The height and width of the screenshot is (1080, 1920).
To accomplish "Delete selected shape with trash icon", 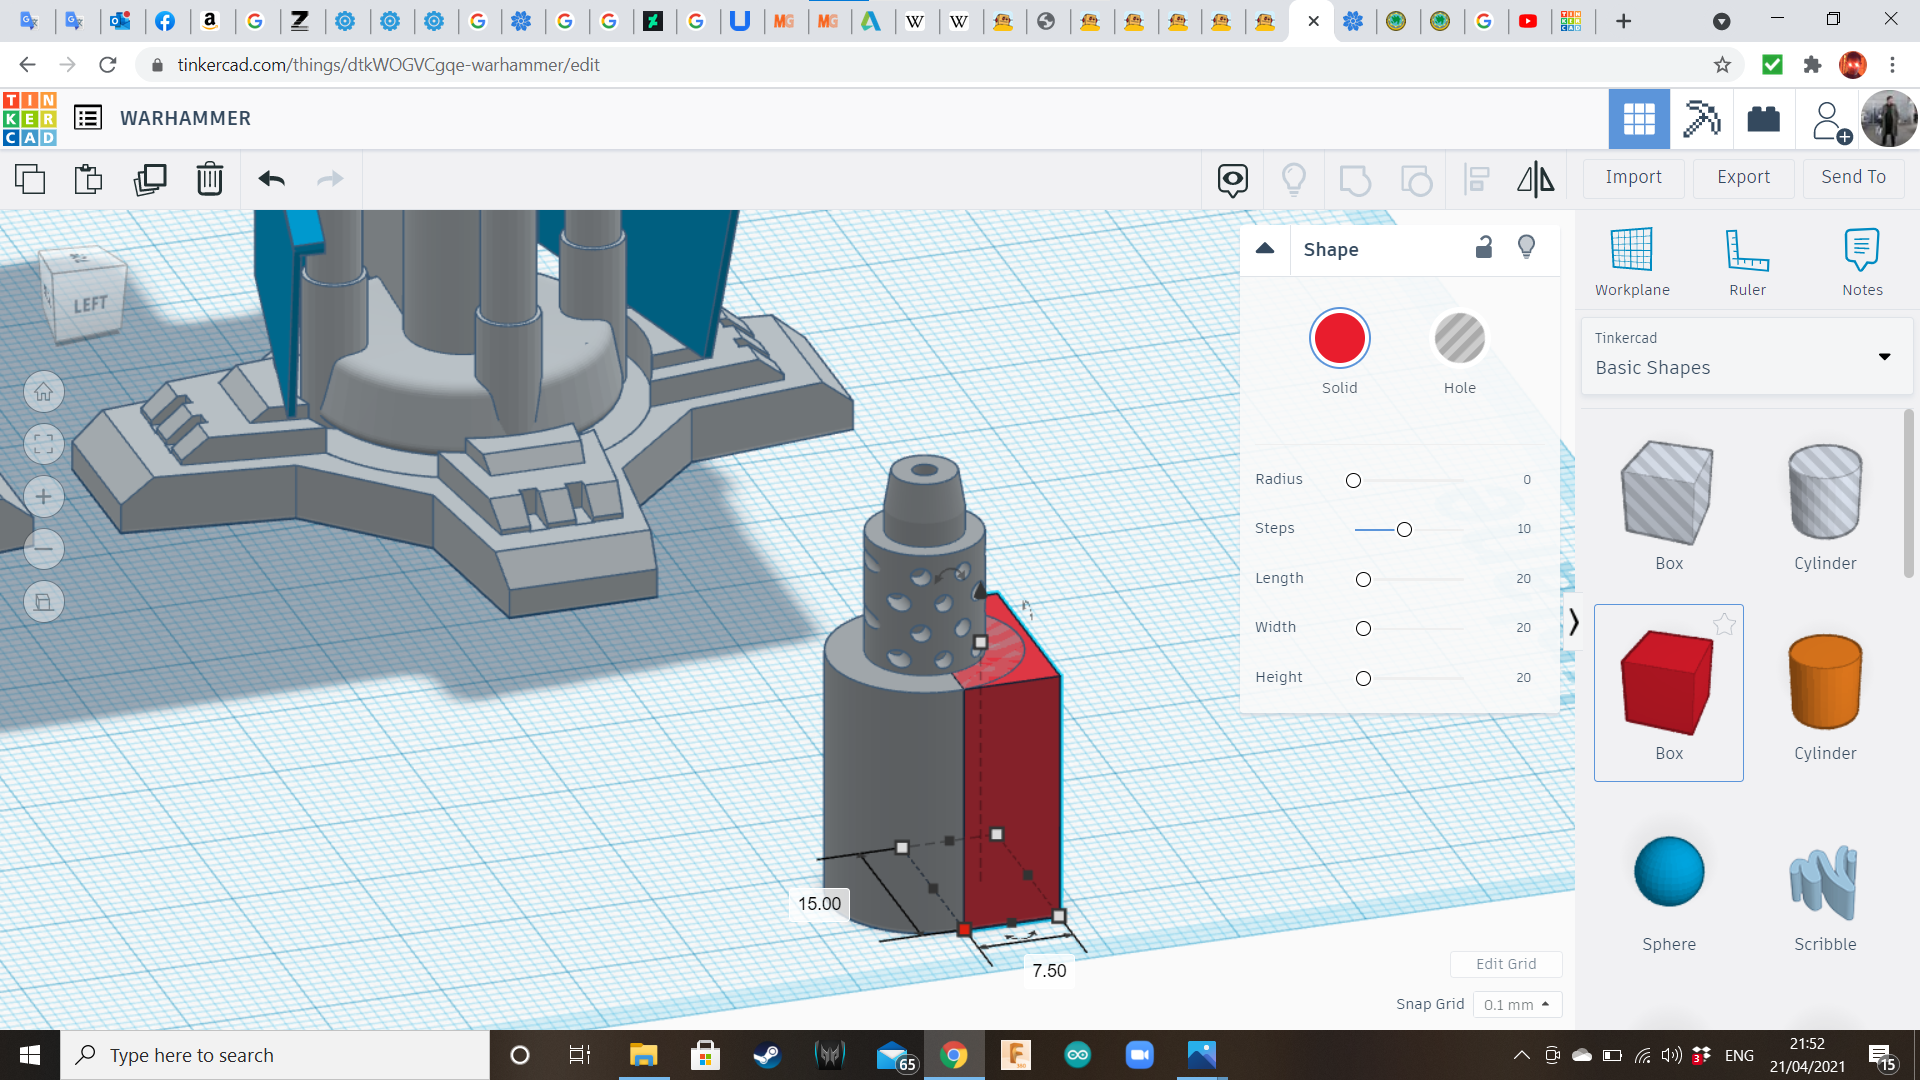I will 209,179.
